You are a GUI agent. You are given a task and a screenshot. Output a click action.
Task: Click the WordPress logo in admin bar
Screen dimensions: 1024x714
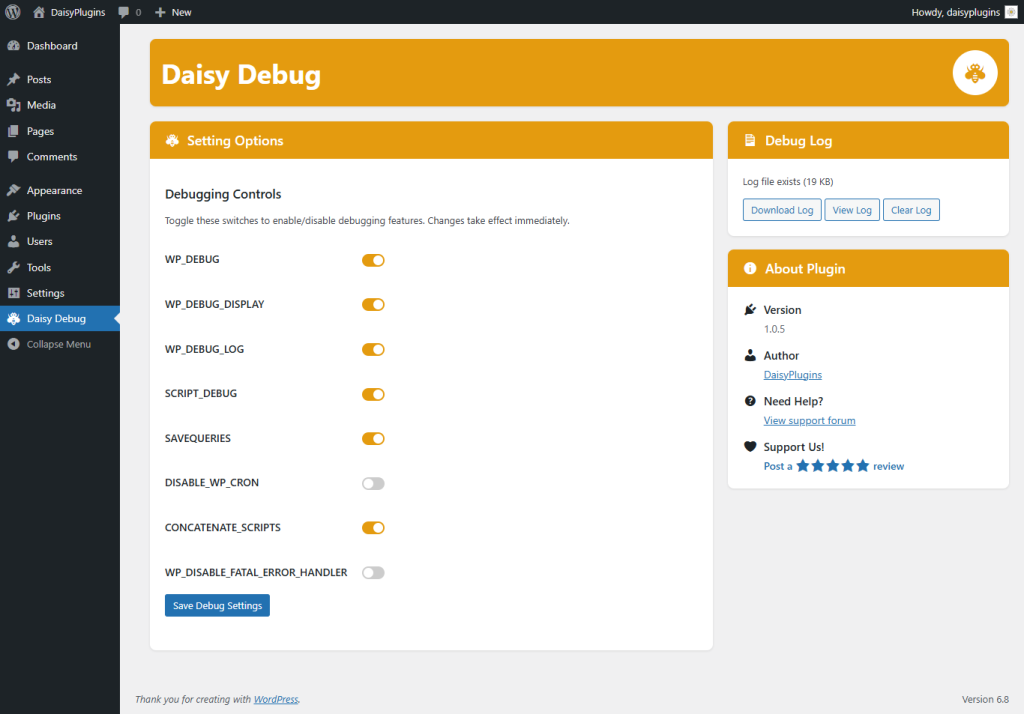[13, 12]
